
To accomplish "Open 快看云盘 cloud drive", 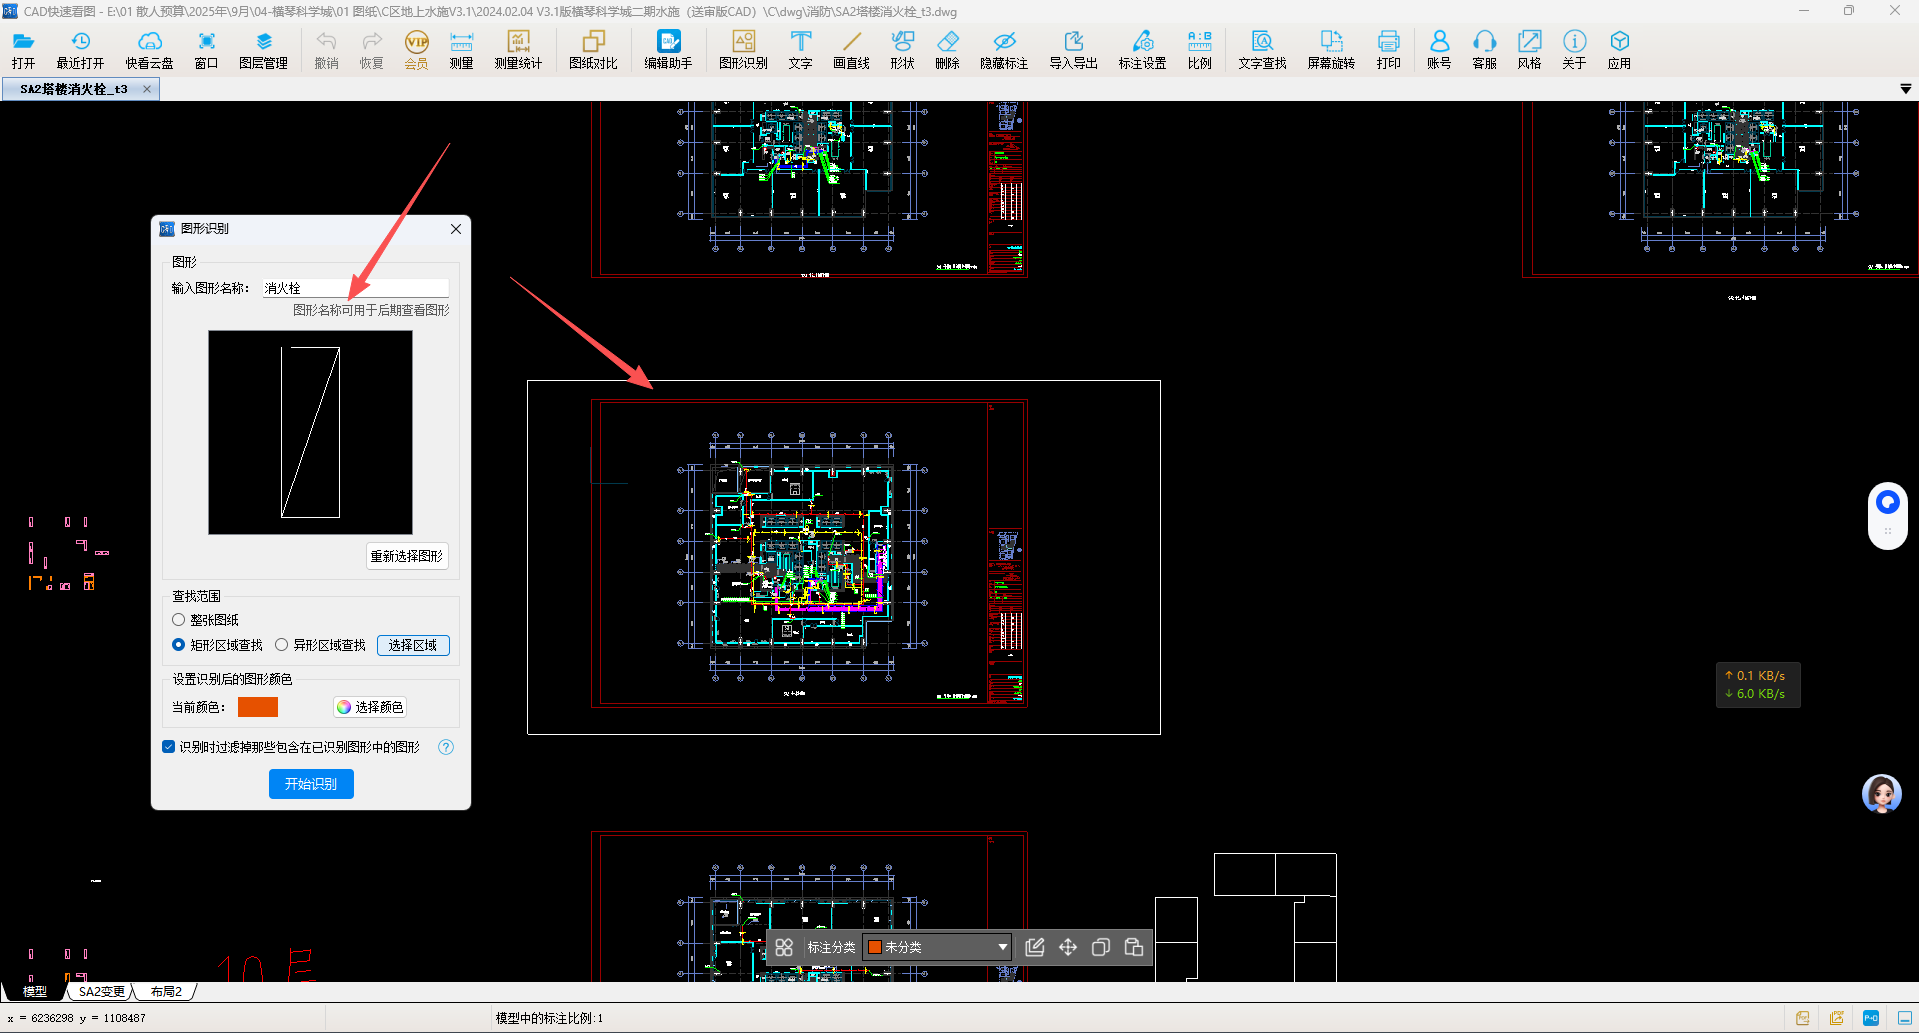I will pyautogui.click(x=149, y=50).
